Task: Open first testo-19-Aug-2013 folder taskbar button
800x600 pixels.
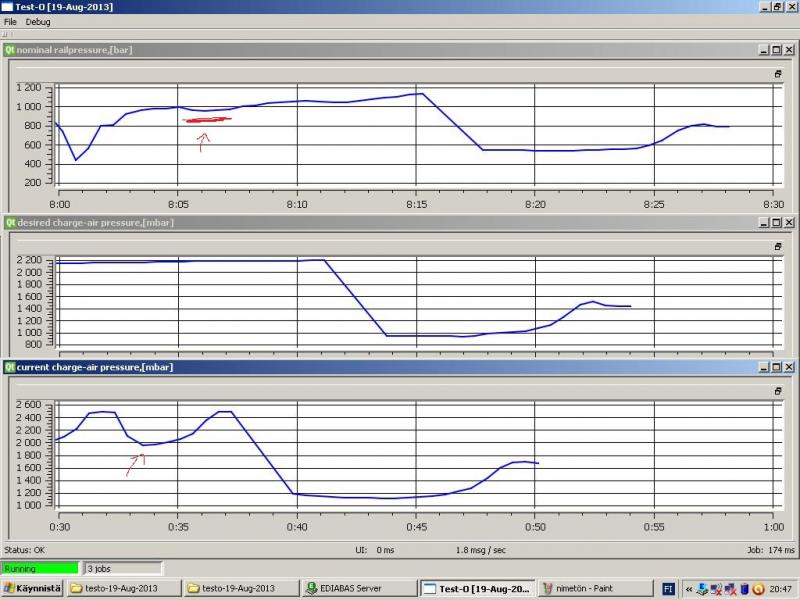Action: coord(122,588)
